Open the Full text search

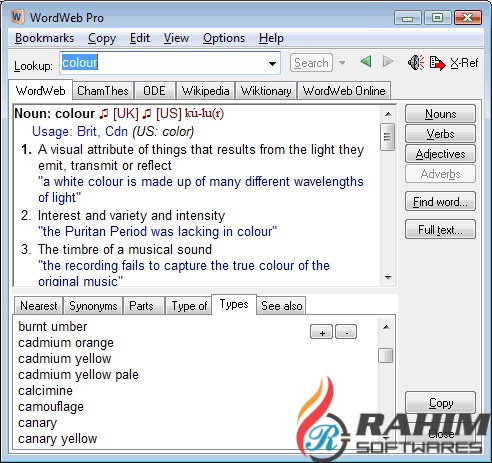click(440, 230)
